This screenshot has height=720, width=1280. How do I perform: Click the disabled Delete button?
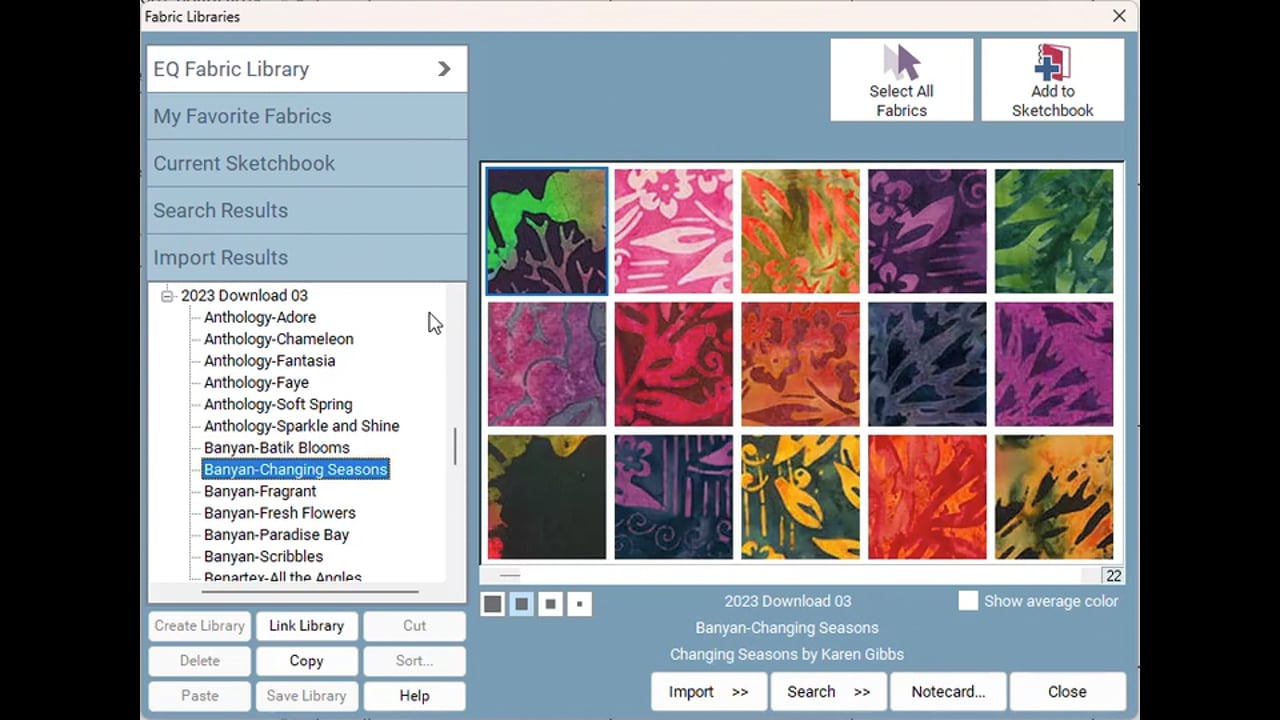[x=199, y=661]
